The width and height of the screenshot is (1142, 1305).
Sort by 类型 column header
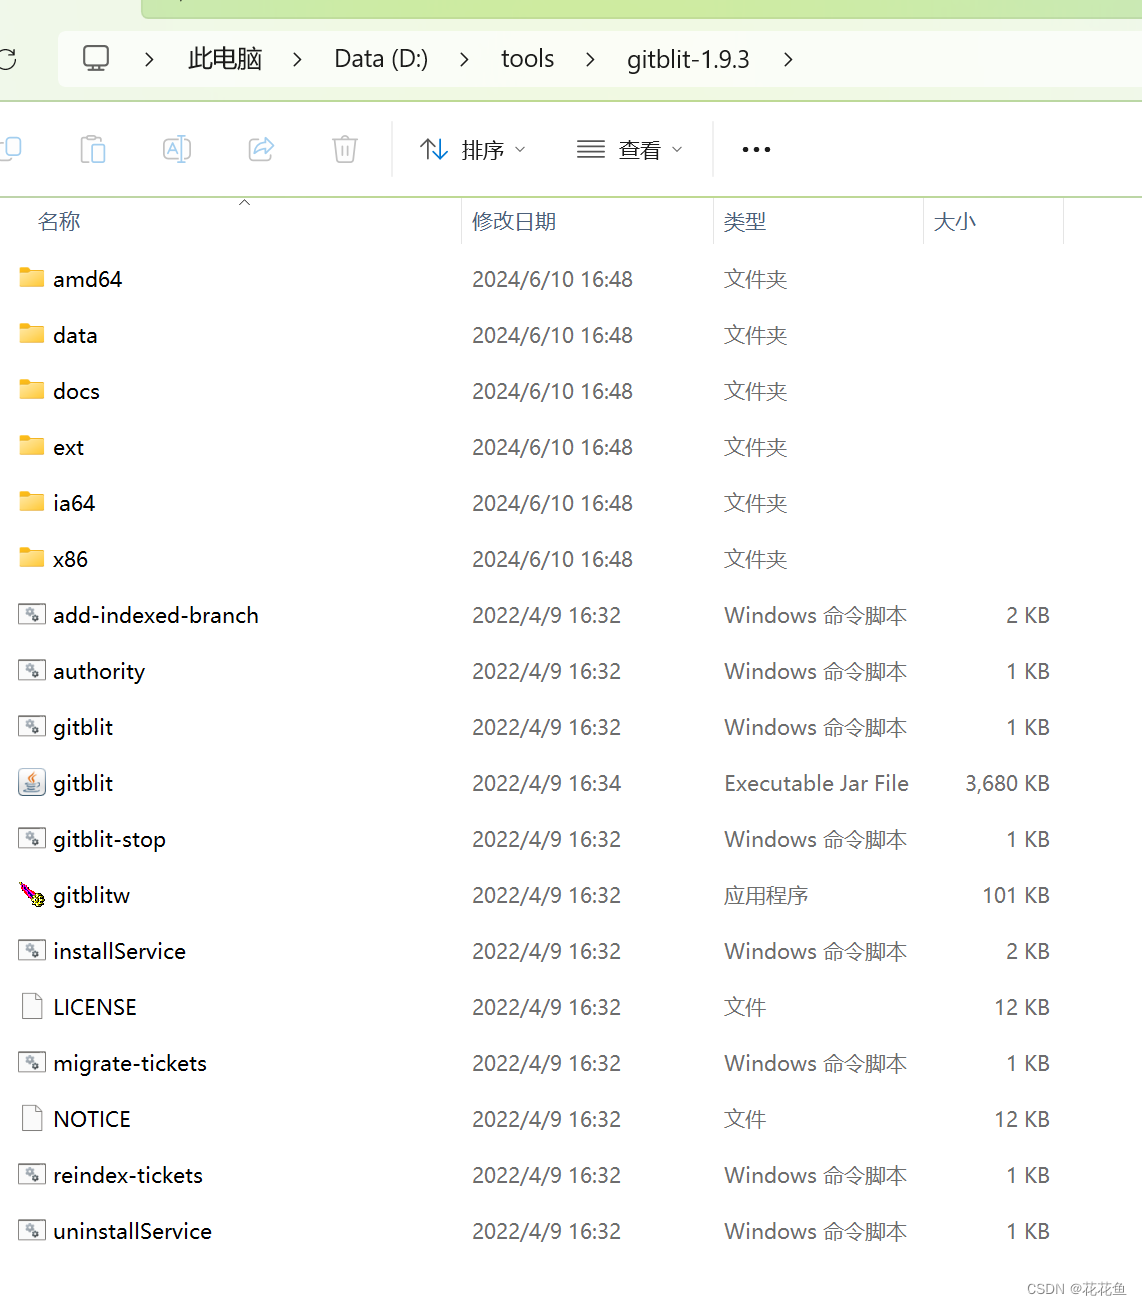click(x=745, y=221)
